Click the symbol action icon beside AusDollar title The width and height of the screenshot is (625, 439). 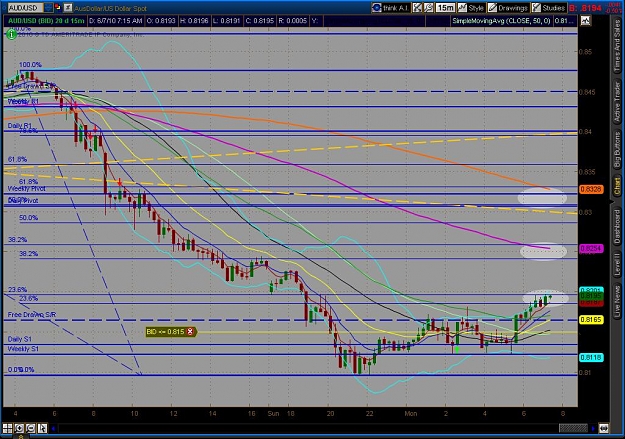[x=68, y=8]
